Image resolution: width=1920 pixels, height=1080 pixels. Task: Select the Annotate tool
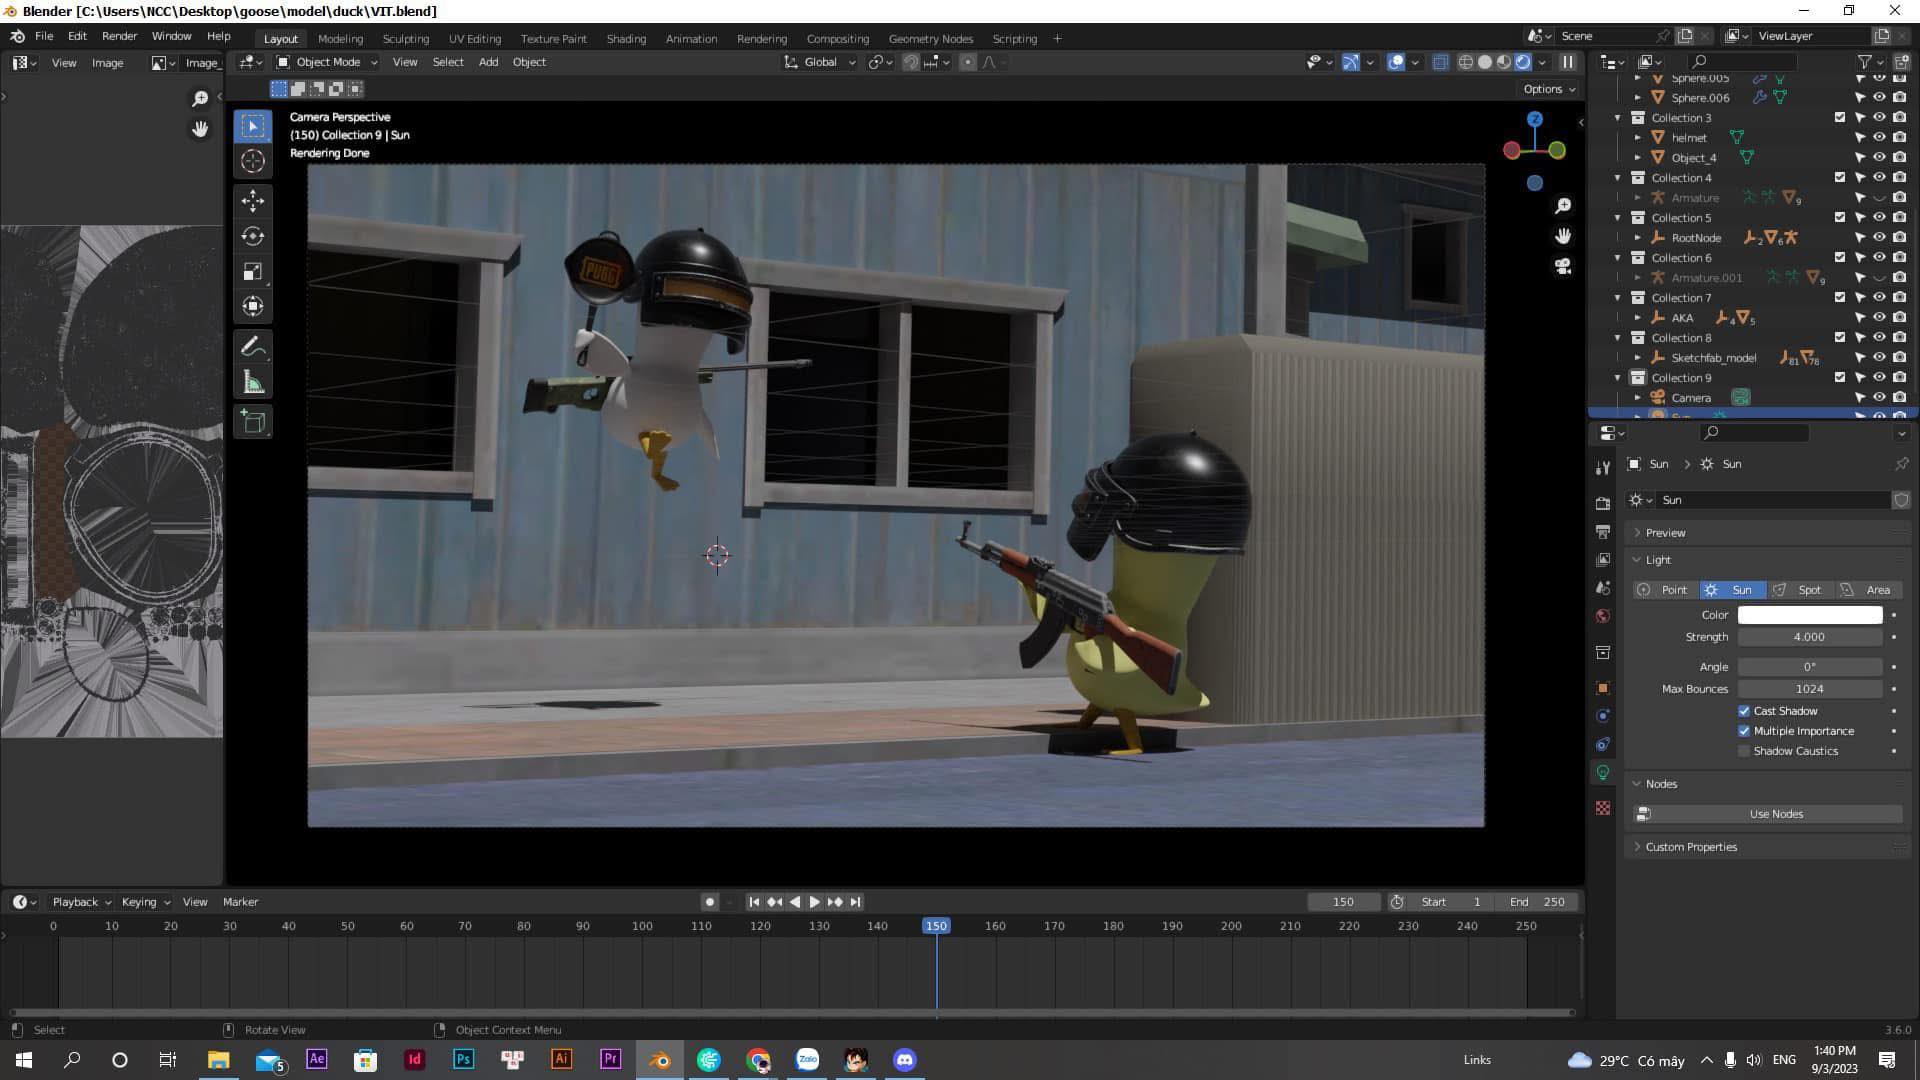(253, 347)
